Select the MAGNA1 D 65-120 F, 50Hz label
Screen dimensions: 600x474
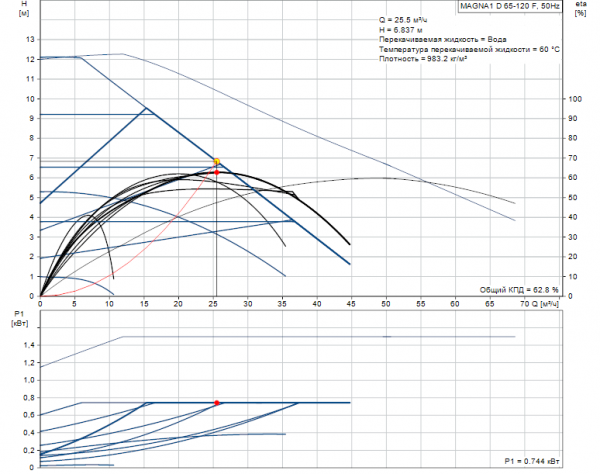click(x=510, y=6)
